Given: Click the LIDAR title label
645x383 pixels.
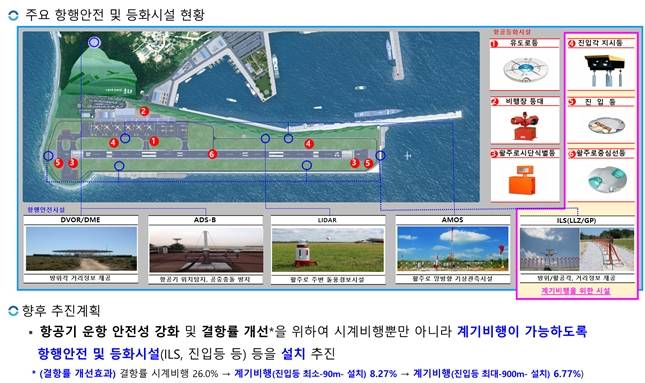Looking at the screenshot, I should pos(327,220).
